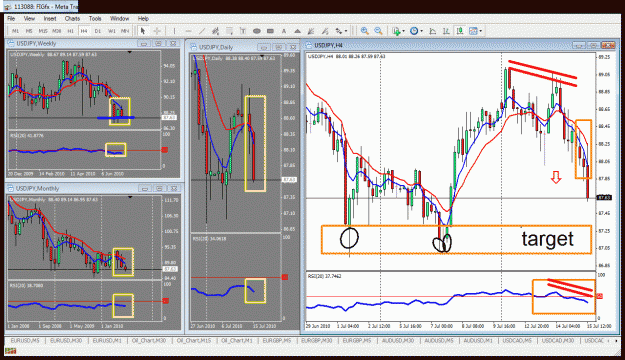This screenshot has height=360, width=625.
Task: Choose the horizontal line drawing tool
Action: pos(188,31)
